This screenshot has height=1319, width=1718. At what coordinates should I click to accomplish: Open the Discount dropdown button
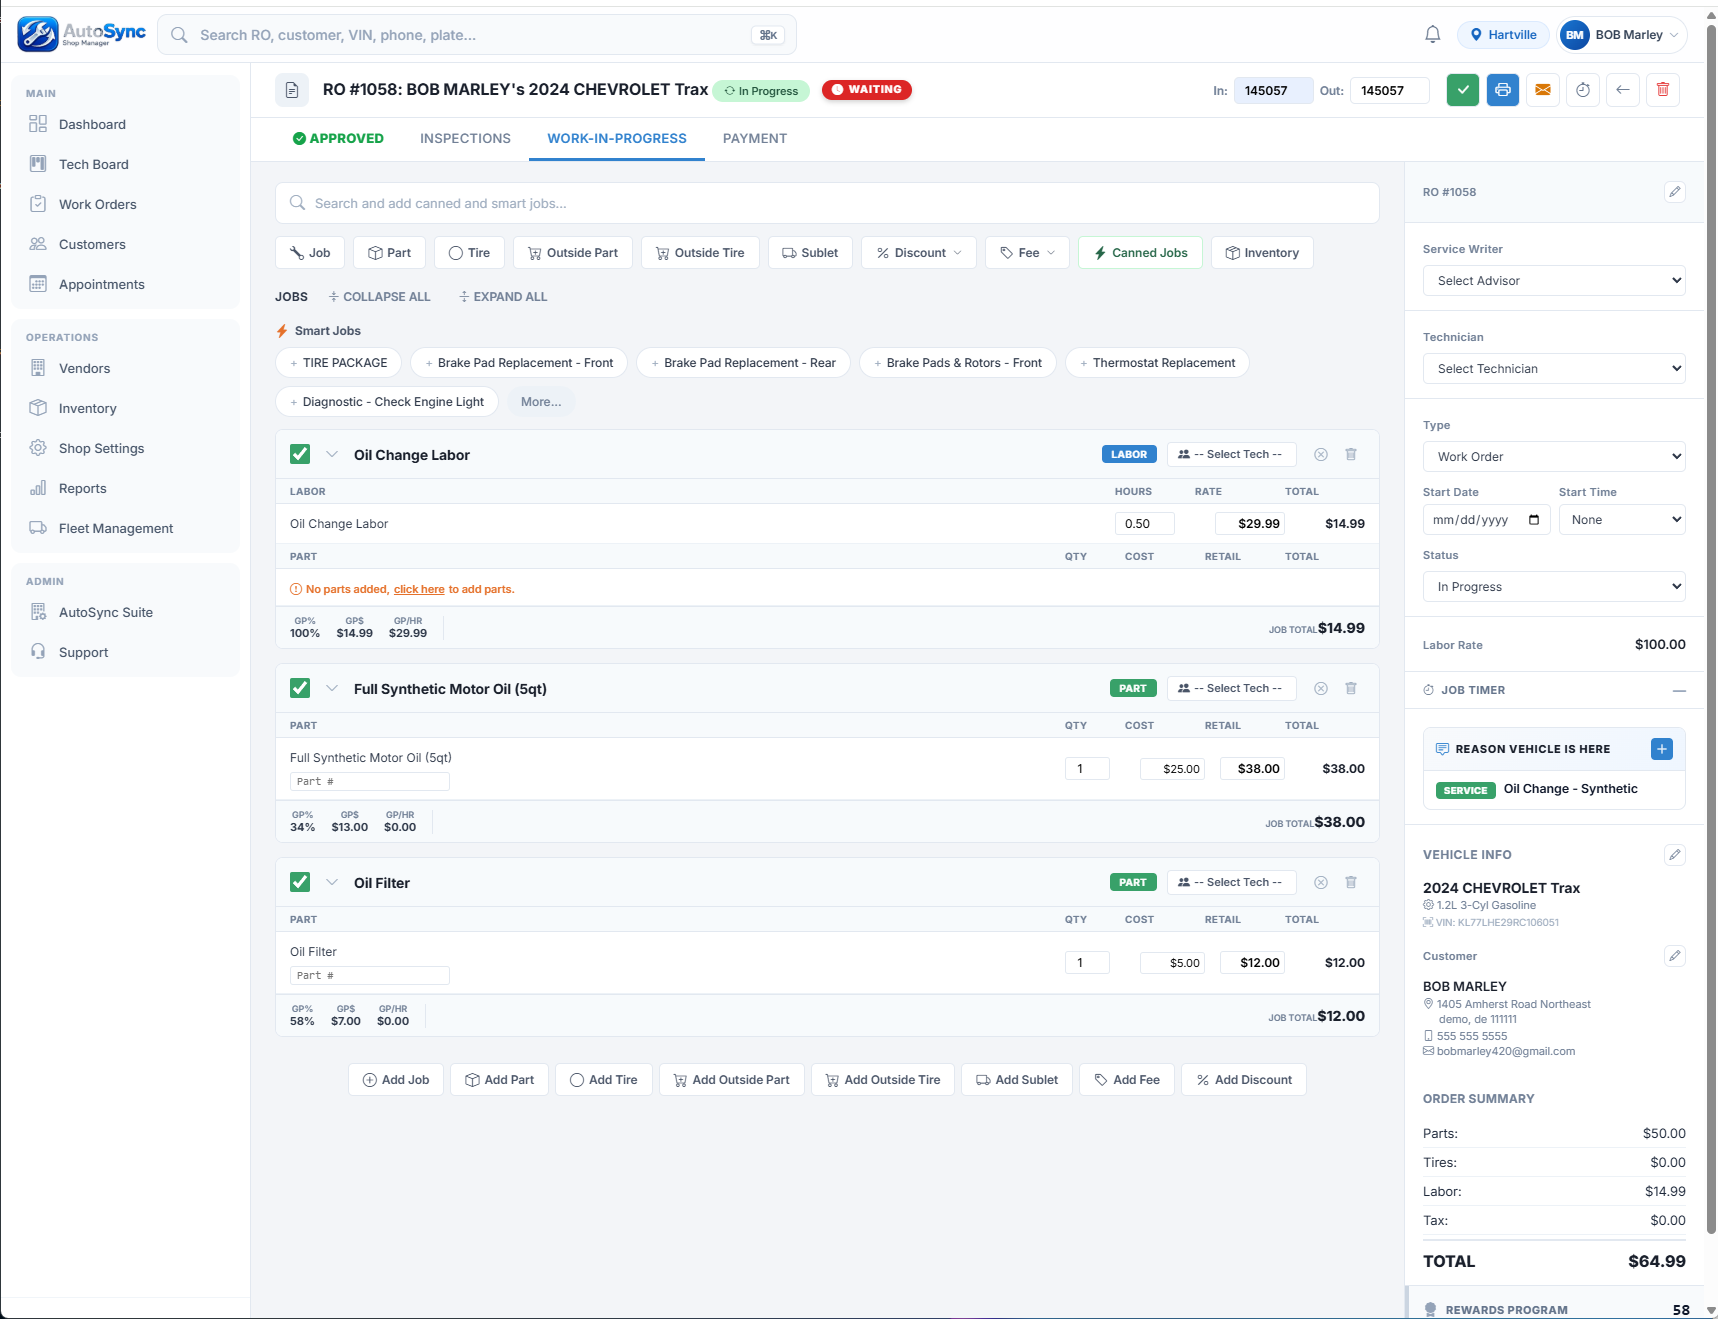tap(919, 253)
